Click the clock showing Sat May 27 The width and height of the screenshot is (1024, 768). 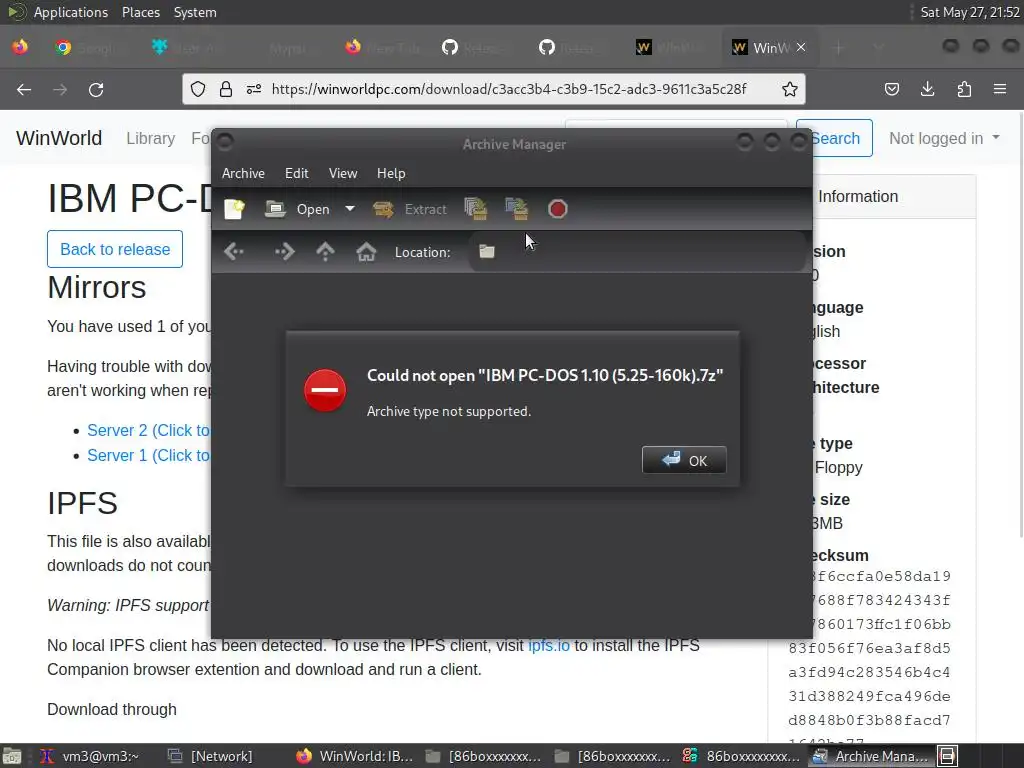point(970,12)
